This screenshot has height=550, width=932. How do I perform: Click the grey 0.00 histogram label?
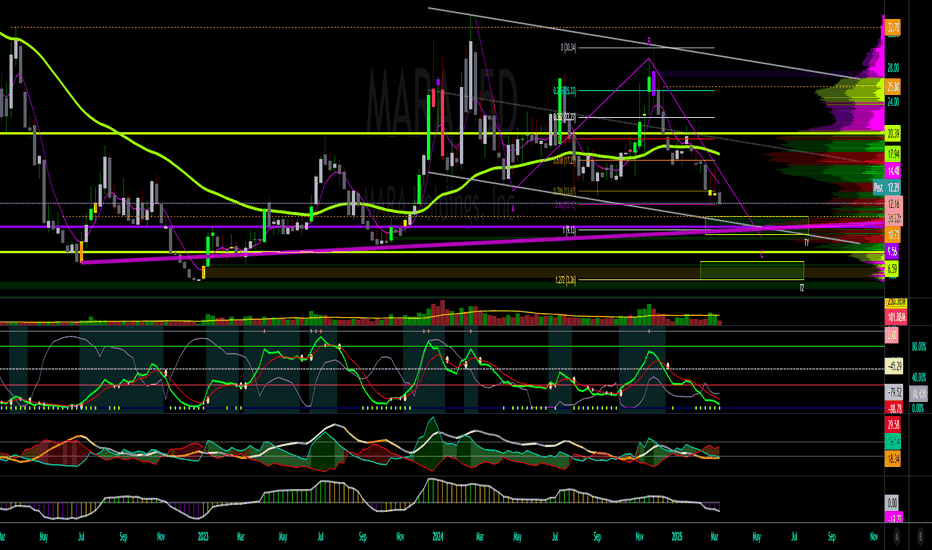click(892, 502)
